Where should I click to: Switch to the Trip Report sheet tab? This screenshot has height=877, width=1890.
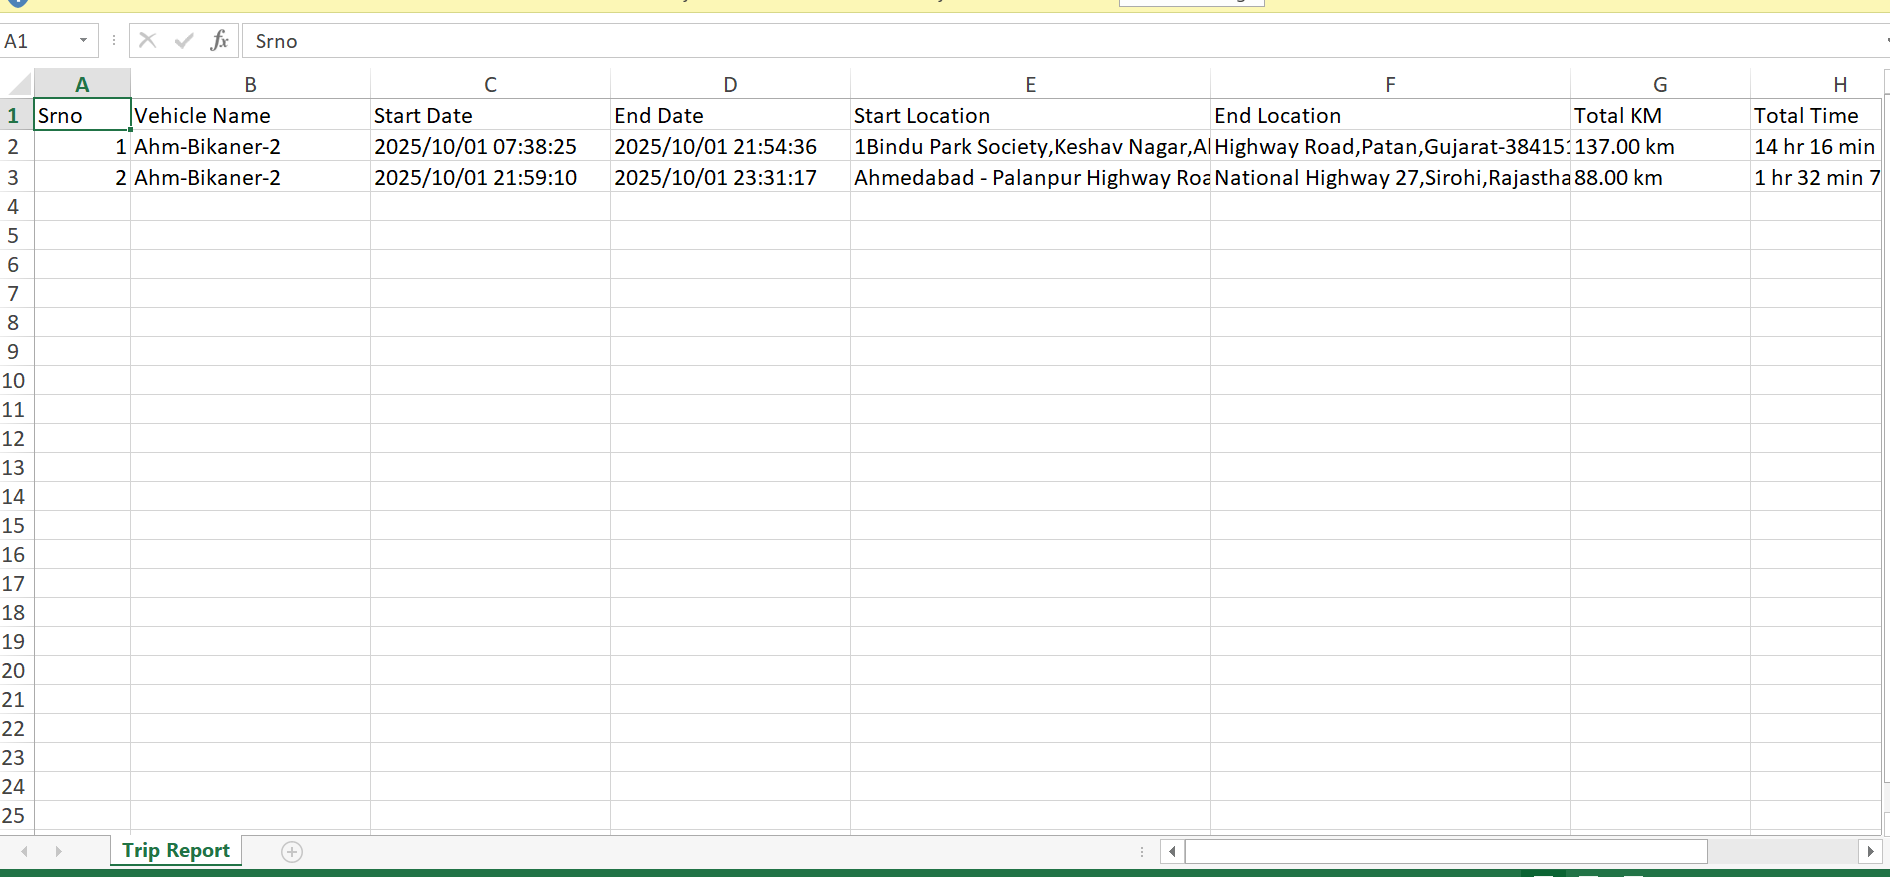click(x=176, y=850)
